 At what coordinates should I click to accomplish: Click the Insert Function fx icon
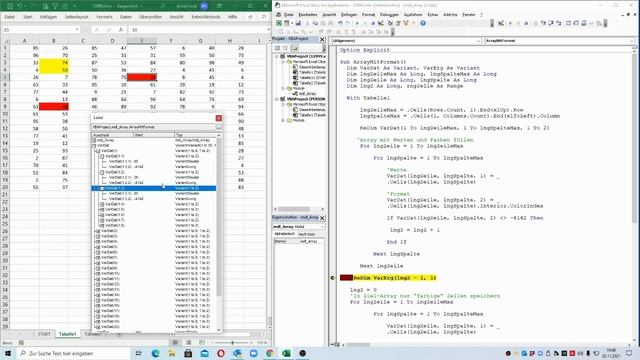pyautogui.click(x=121, y=30)
